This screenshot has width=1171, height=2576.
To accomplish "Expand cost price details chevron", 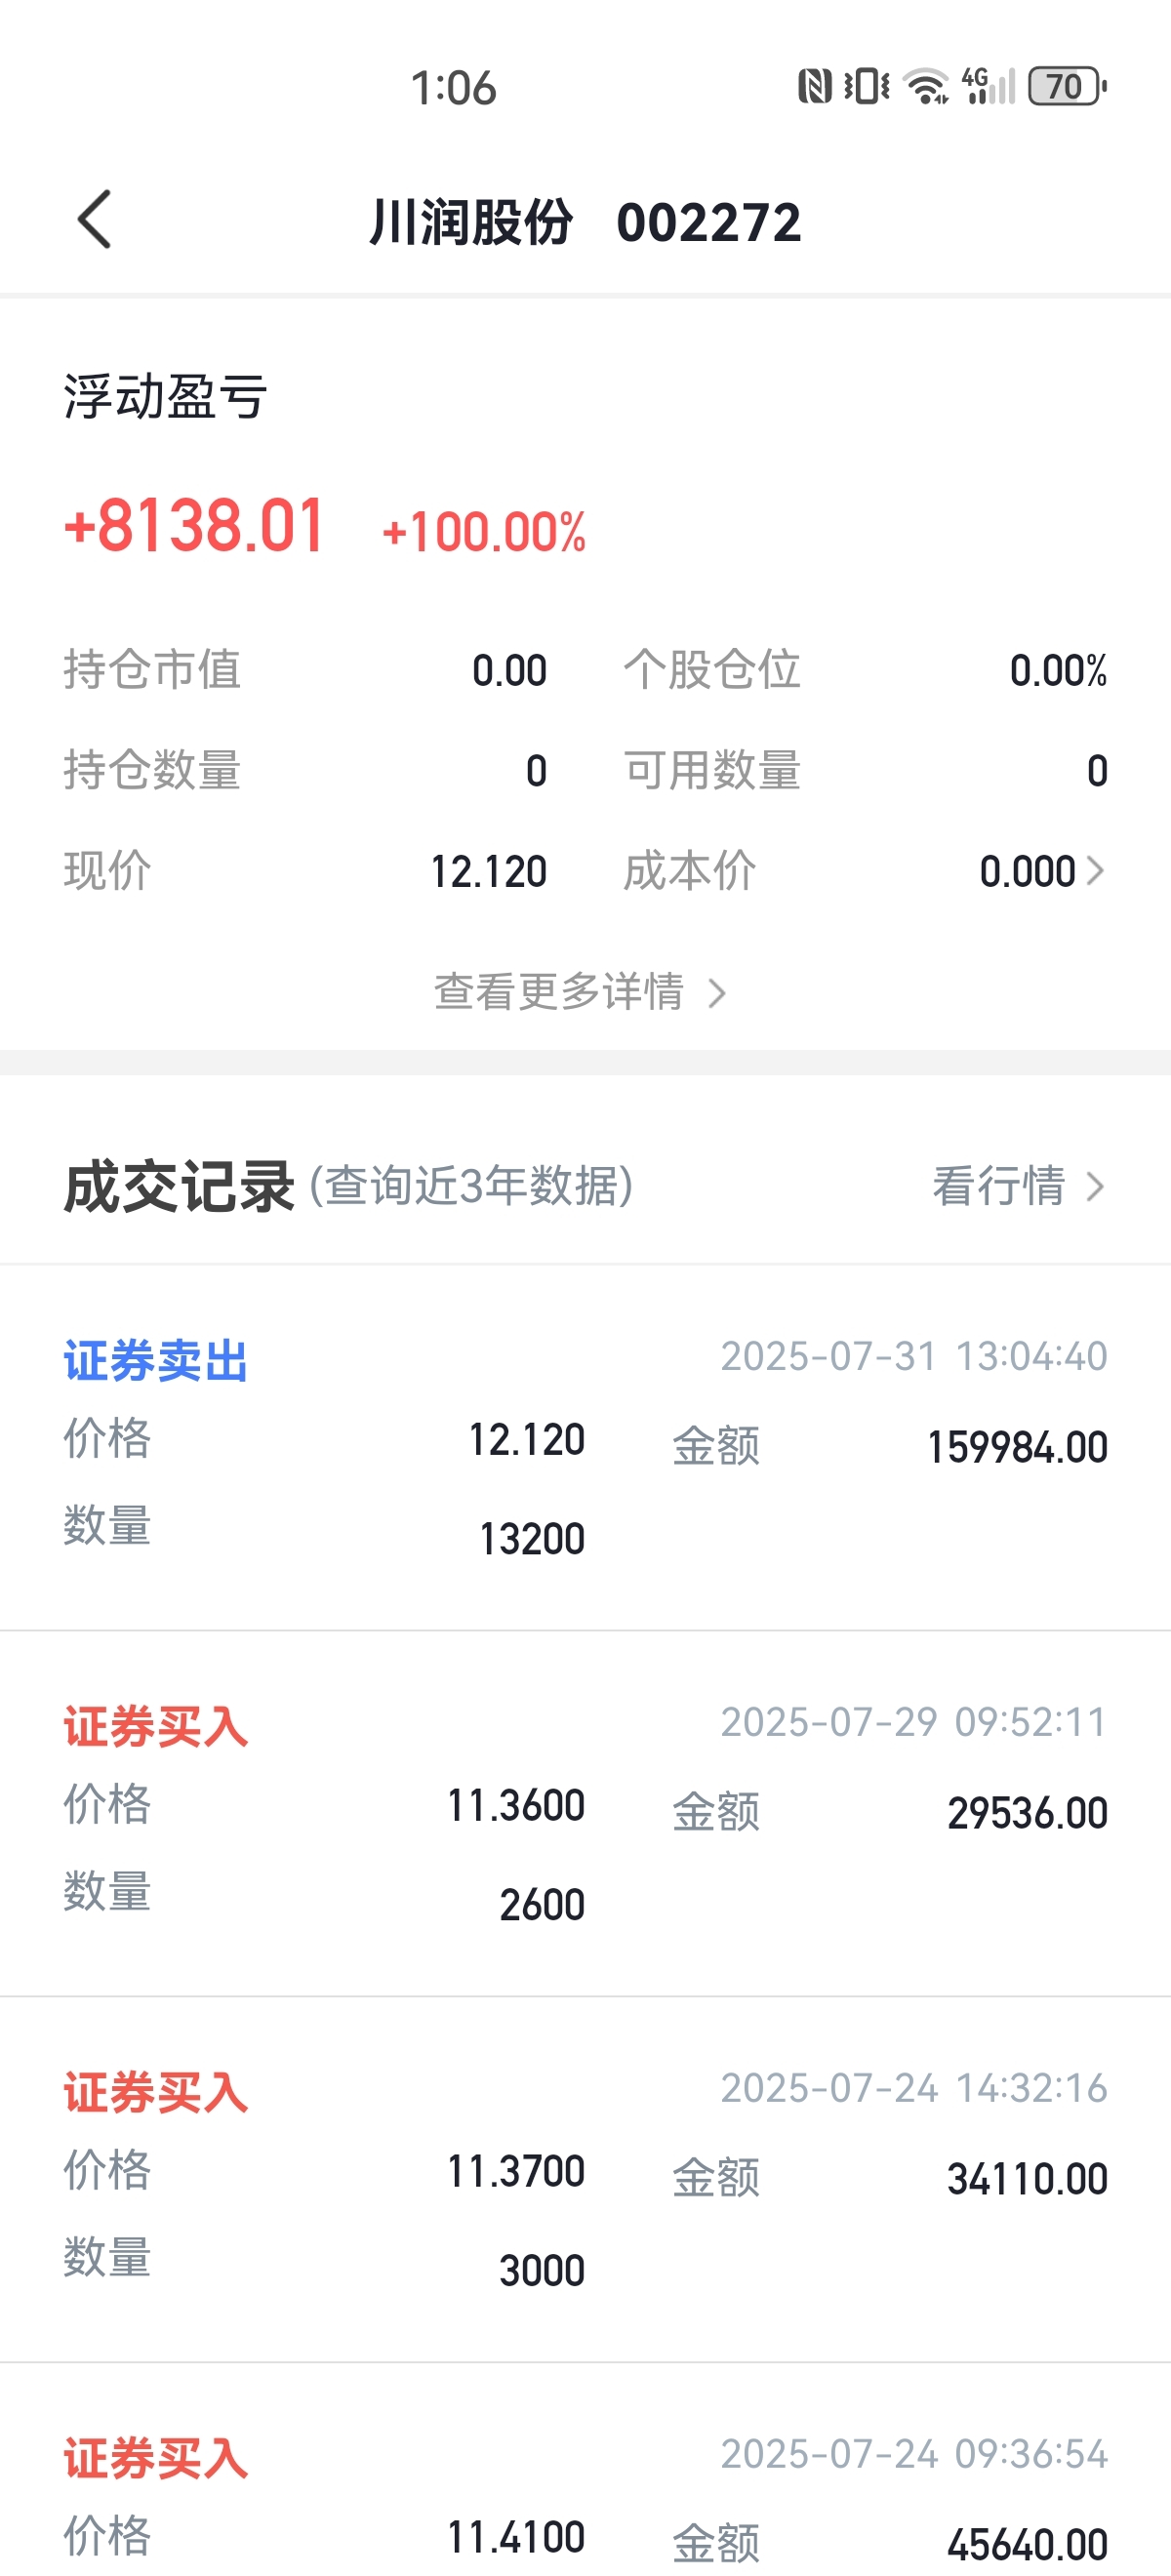I will (x=1096, y=870).
